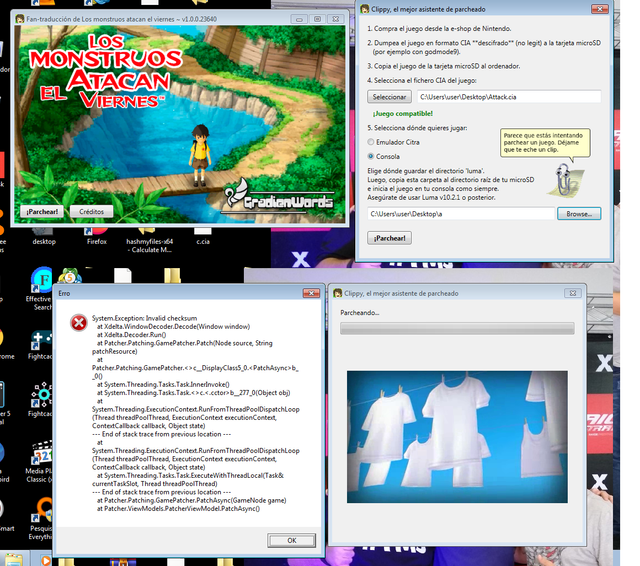Close the Clippy setup window
The height and width of the screenshot is (566, 640).
point(600,9)
